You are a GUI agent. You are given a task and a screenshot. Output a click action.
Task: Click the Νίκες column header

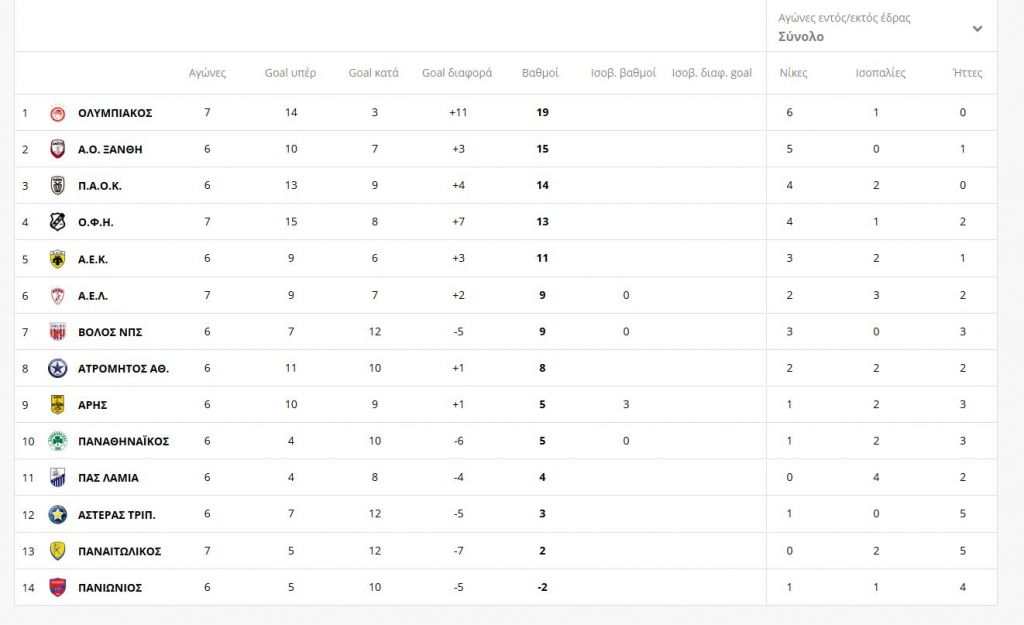coord(793,73)
